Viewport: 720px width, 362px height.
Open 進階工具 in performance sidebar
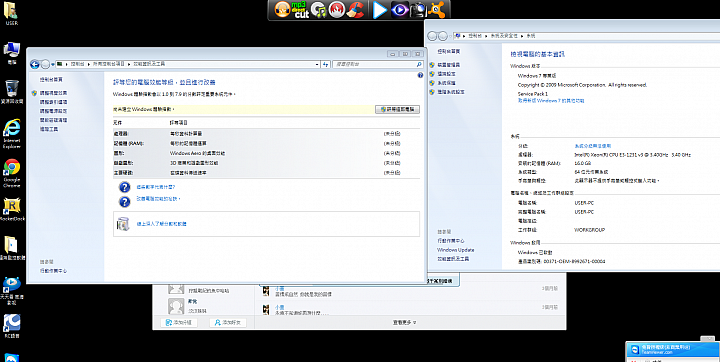click(x=49, y=129)
